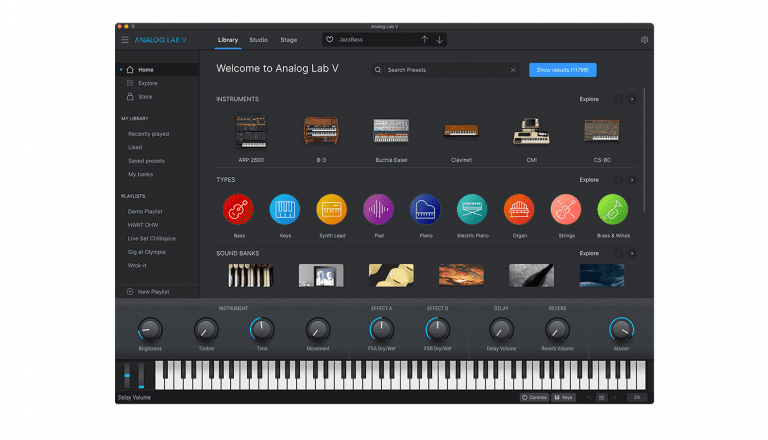Open the Live Set Chillispice playlist
768x440 pixels.
click(151, 238)
